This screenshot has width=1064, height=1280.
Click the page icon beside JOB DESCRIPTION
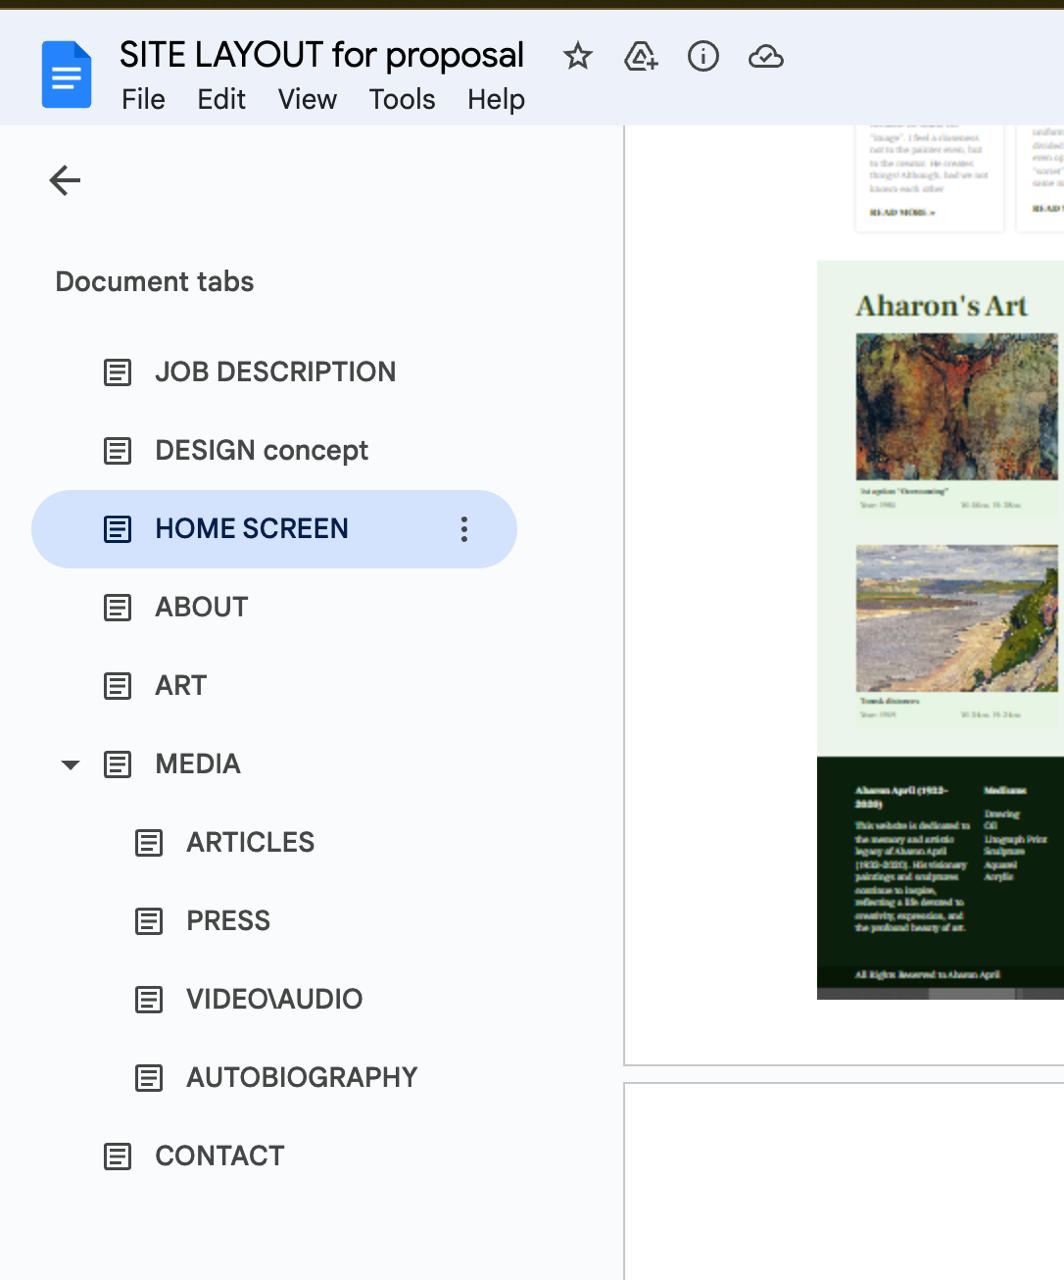tap(118, 372)
